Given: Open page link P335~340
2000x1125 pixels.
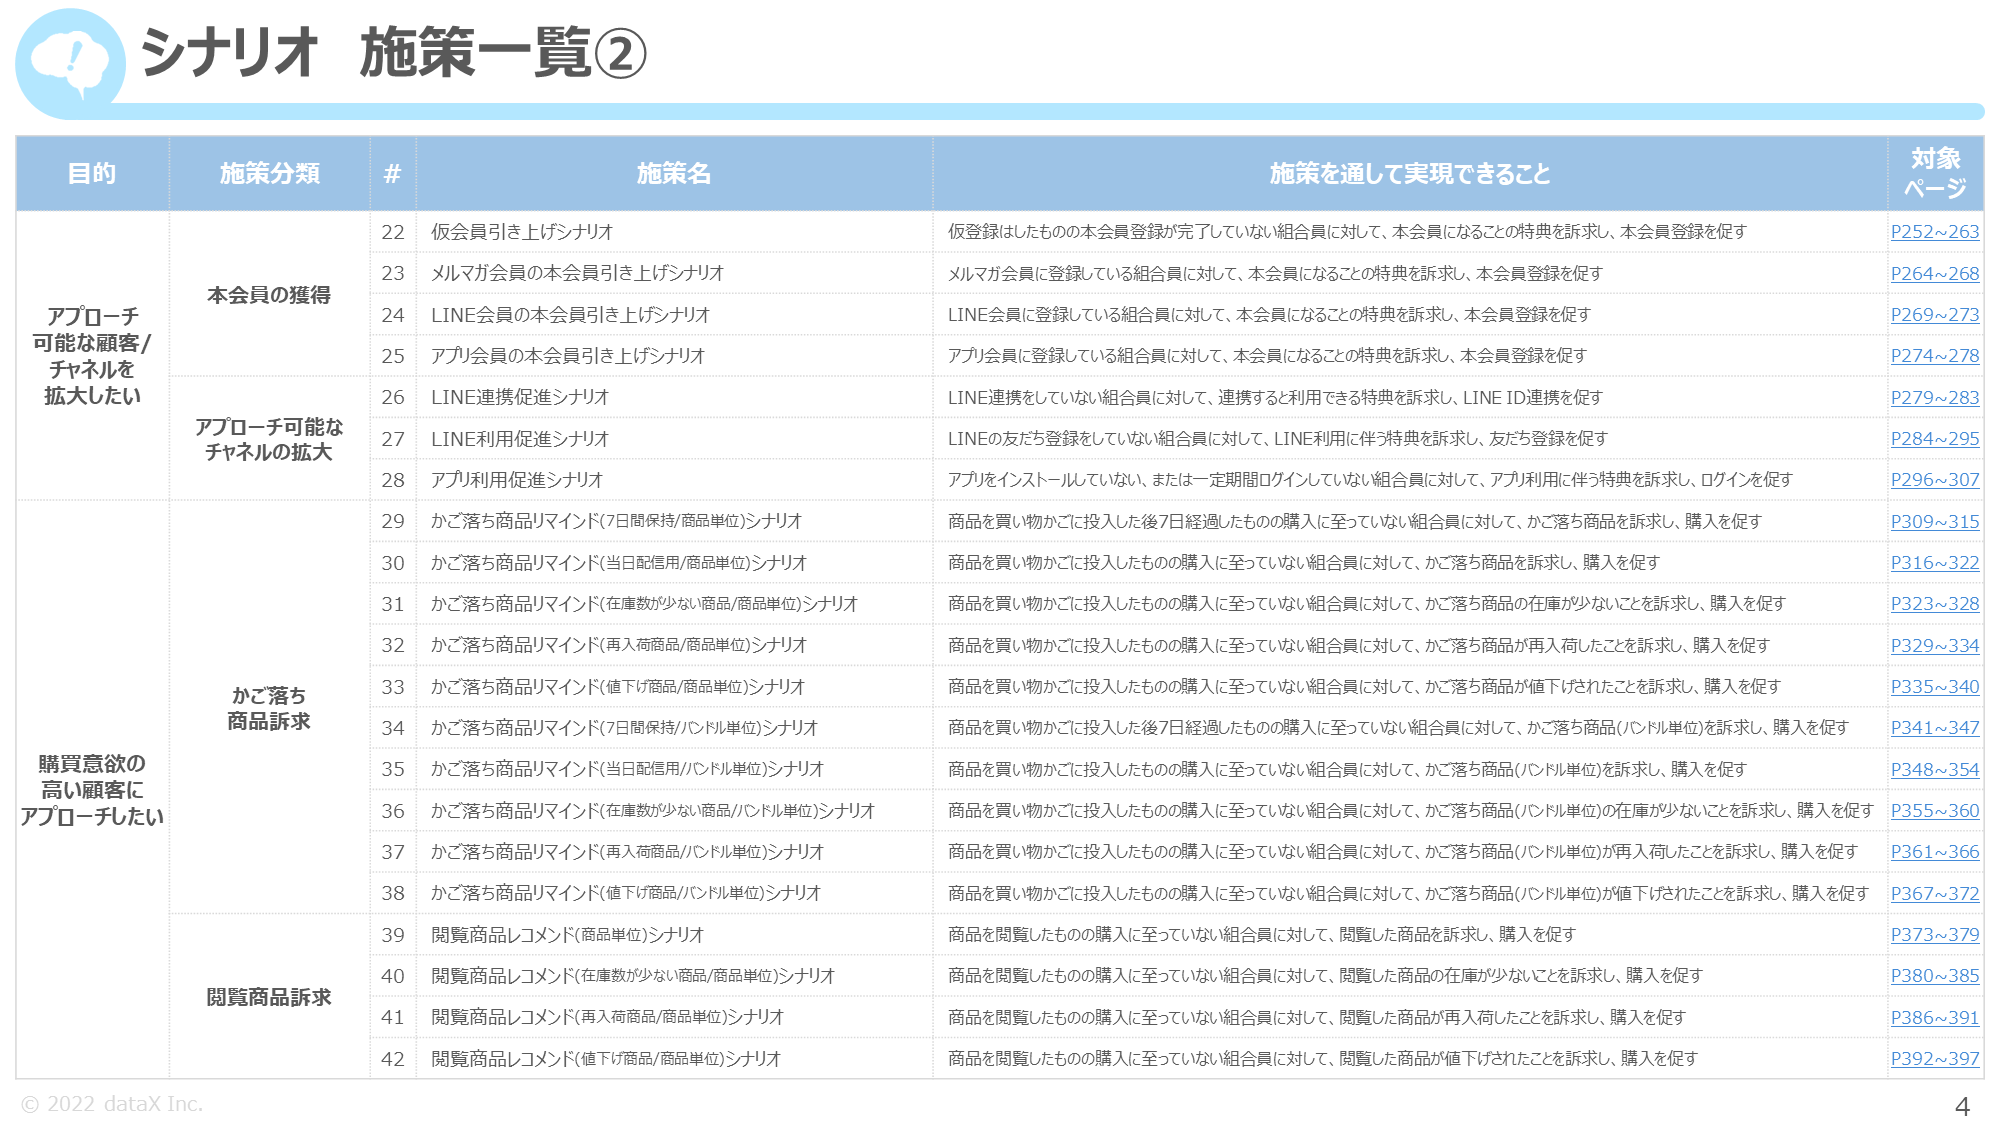Looking at the screenshot, I should coord(1934,687).
